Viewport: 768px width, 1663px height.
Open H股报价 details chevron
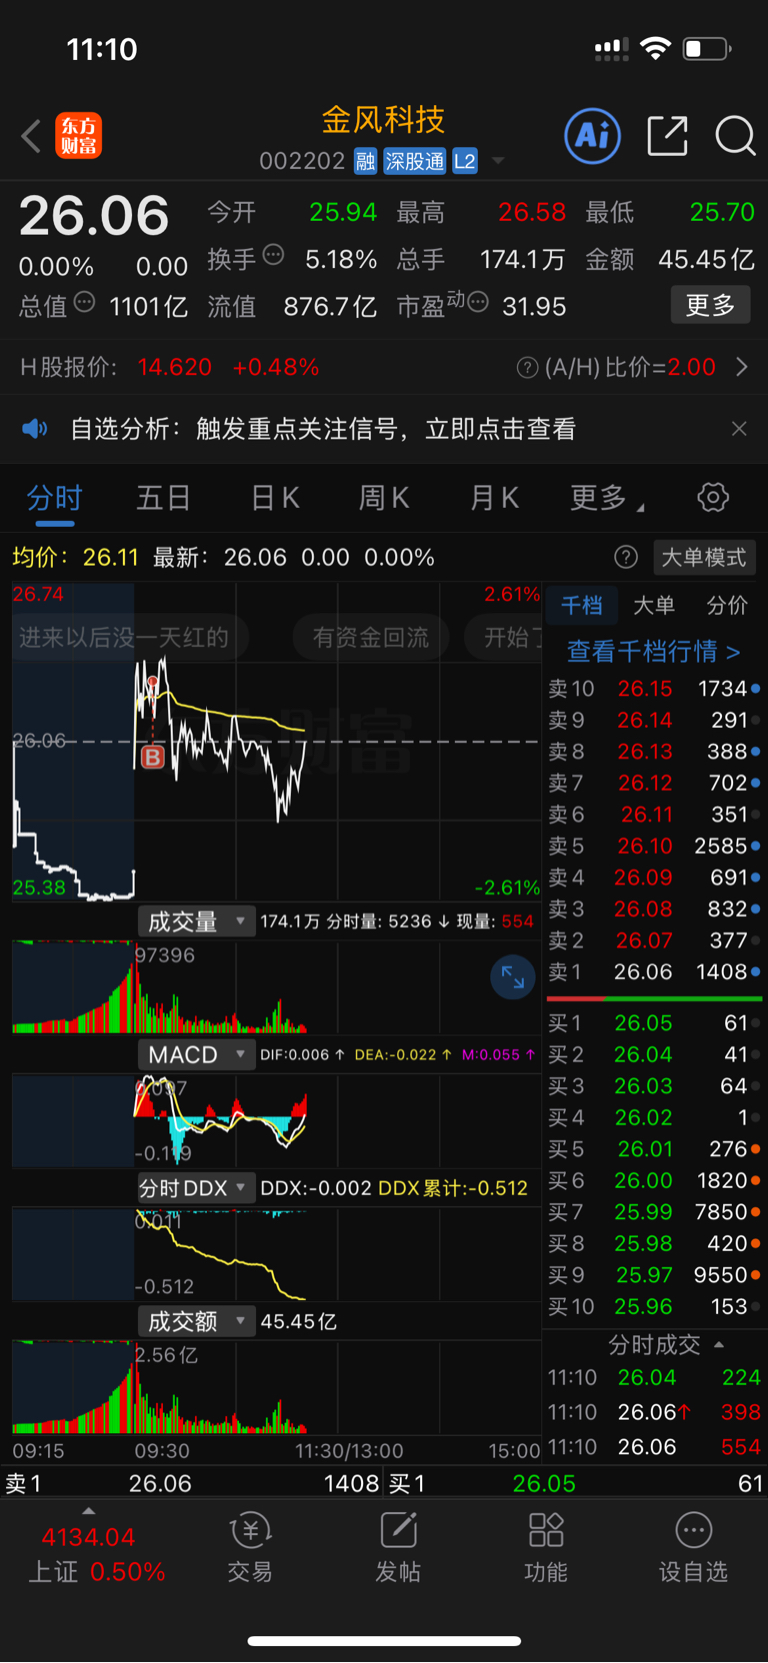click(742, 368)
